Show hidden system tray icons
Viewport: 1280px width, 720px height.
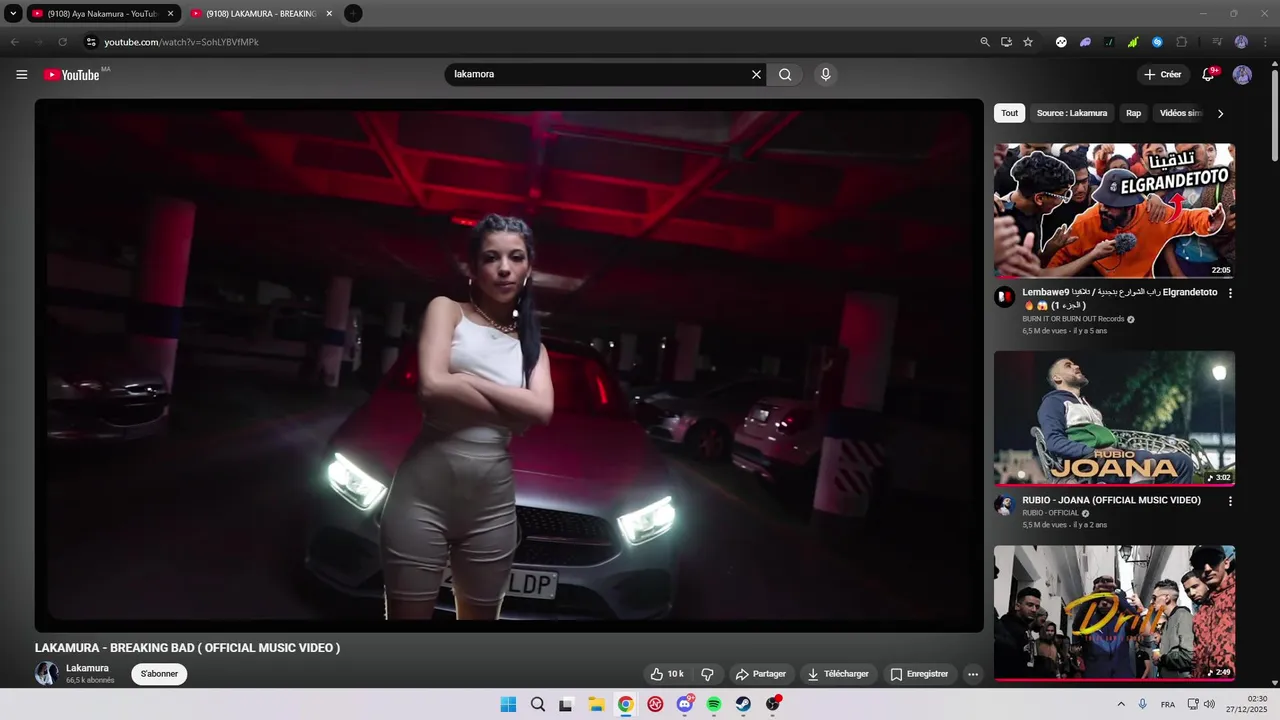[x=1121, y=704]
